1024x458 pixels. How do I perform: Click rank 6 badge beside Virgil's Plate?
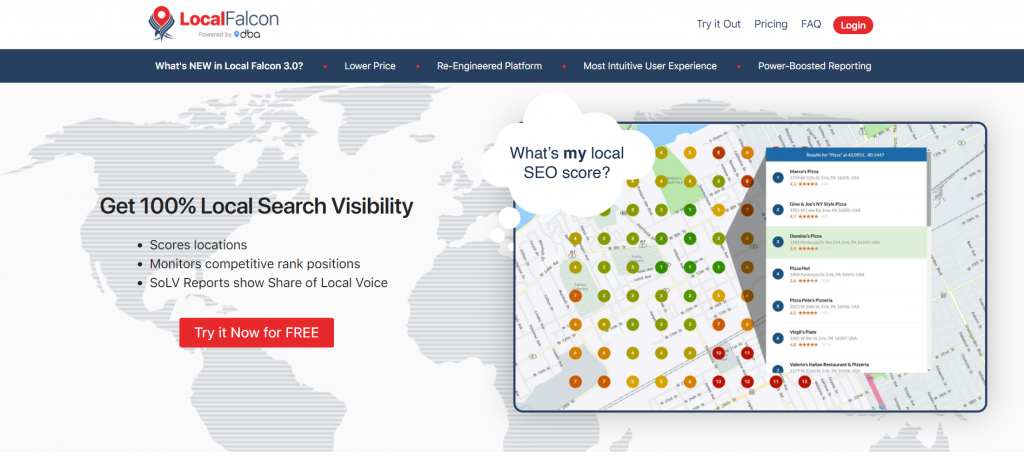pos(778,338)
